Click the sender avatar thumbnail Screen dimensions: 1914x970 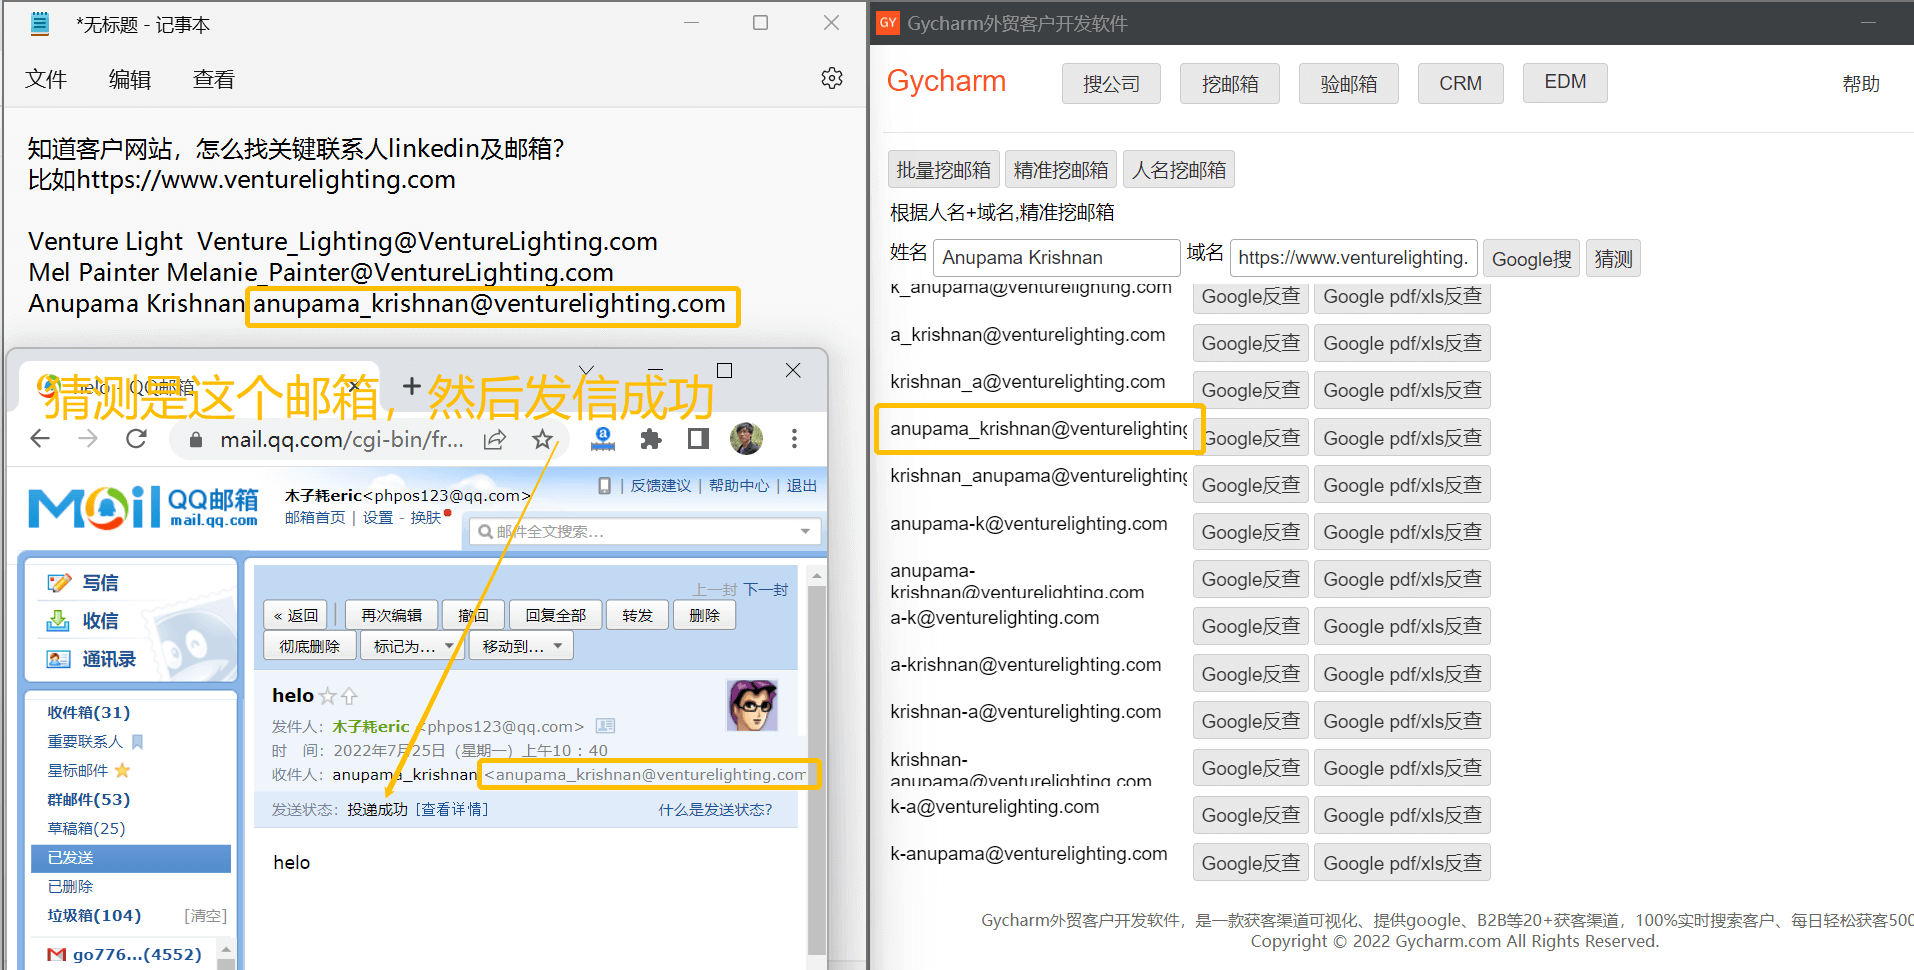pos(753,705)
